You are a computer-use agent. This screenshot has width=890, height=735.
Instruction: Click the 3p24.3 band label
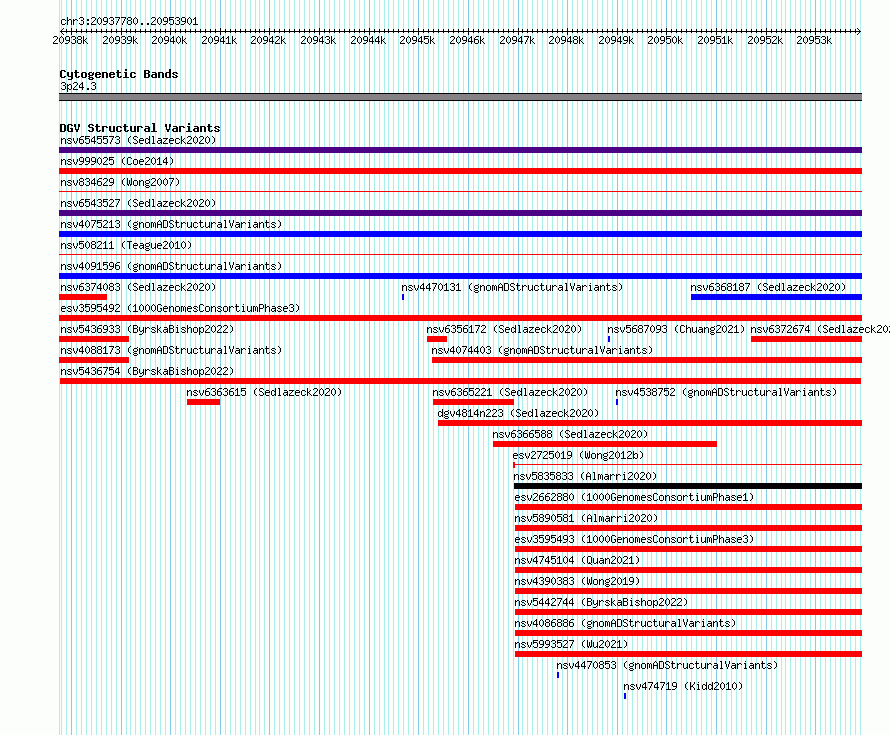coord(78,86)
